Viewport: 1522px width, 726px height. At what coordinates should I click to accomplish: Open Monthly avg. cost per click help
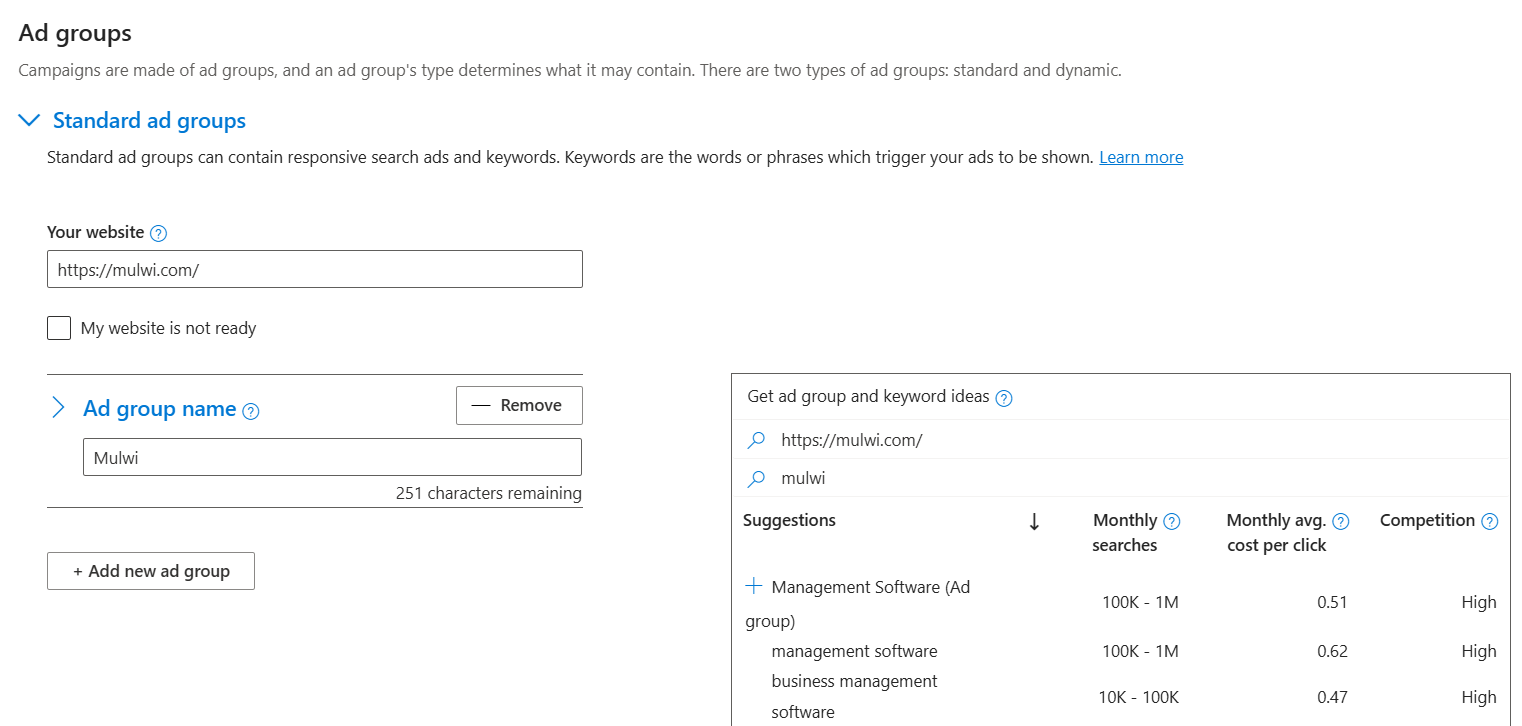point(1341,521)
